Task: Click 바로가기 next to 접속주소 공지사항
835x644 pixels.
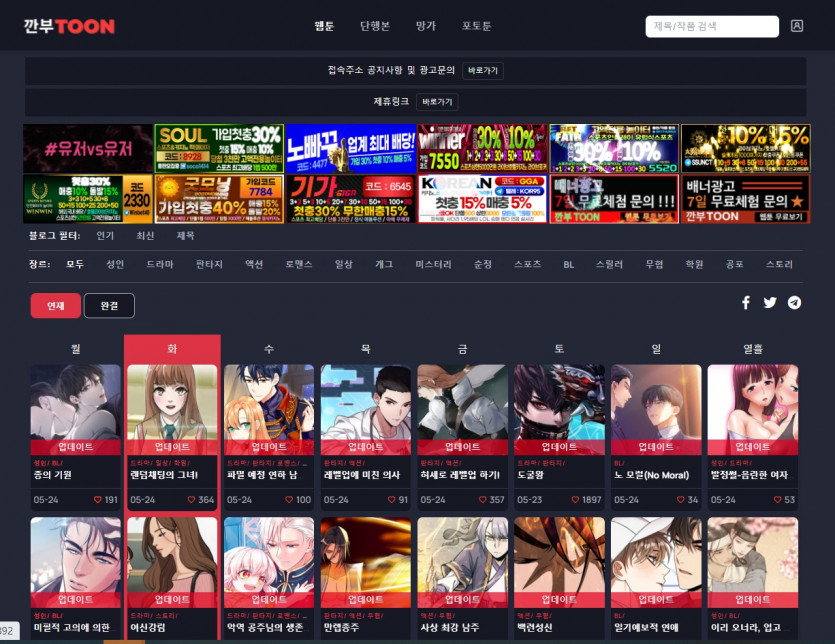Action: coord(484,71)
